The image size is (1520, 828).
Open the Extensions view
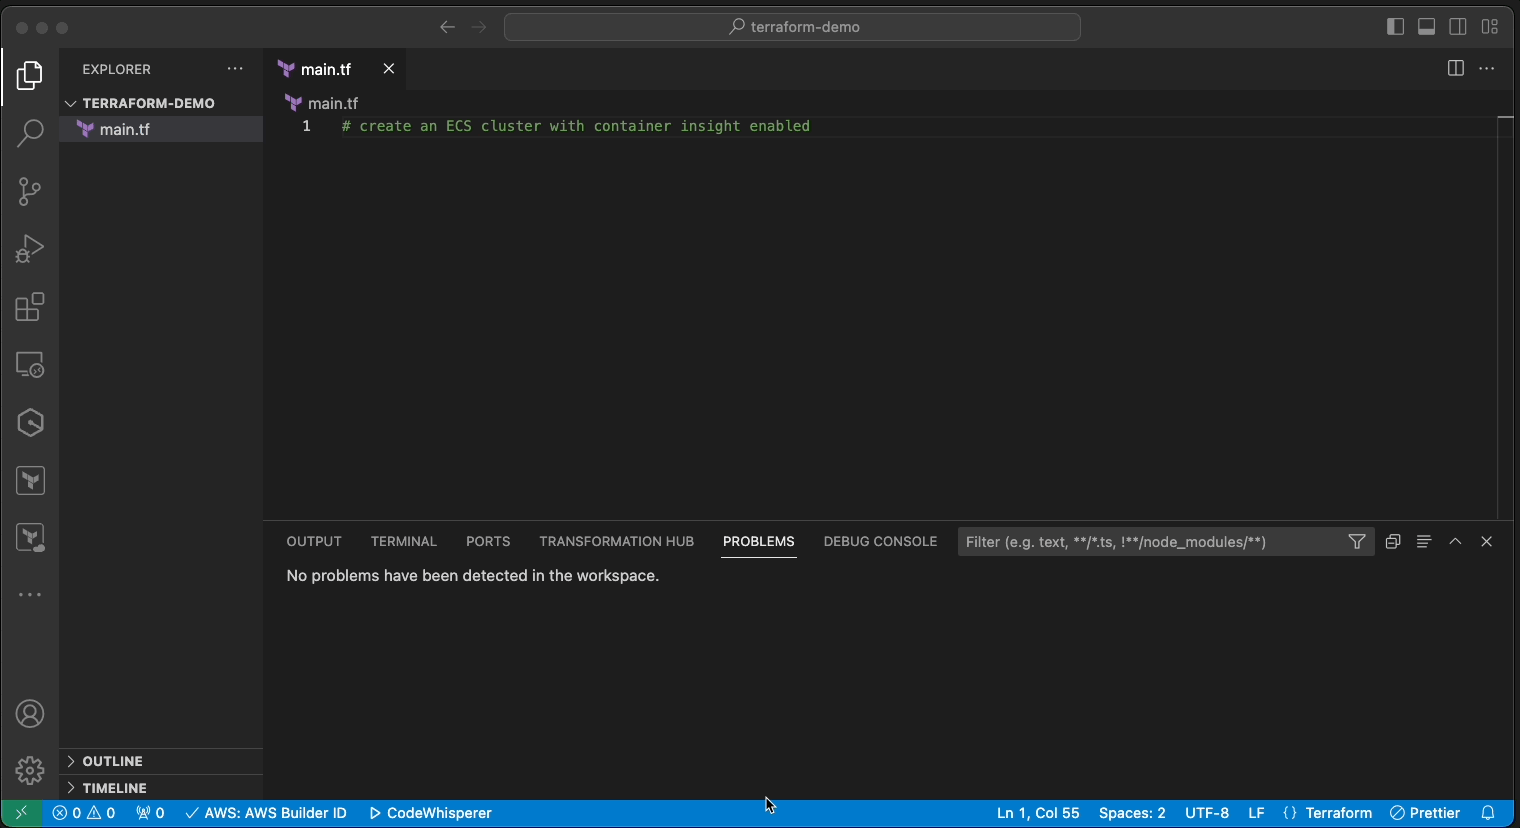(x=29, y=307)
